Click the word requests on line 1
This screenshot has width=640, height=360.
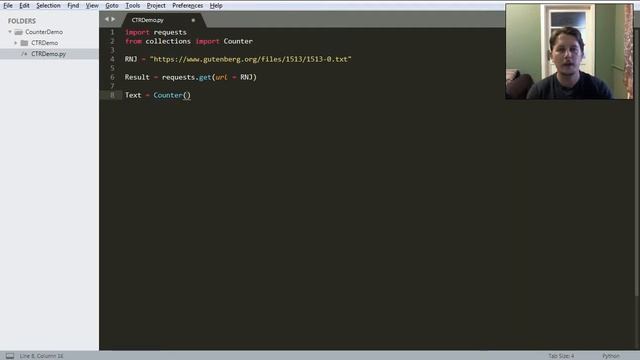click(x=170, y=32)
